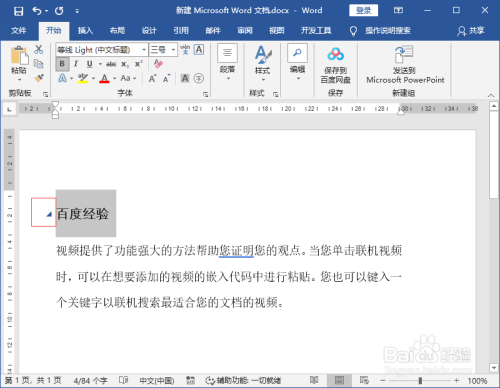Toggle Italic formatting
This screenshot has height=388, width=500.
76,64
